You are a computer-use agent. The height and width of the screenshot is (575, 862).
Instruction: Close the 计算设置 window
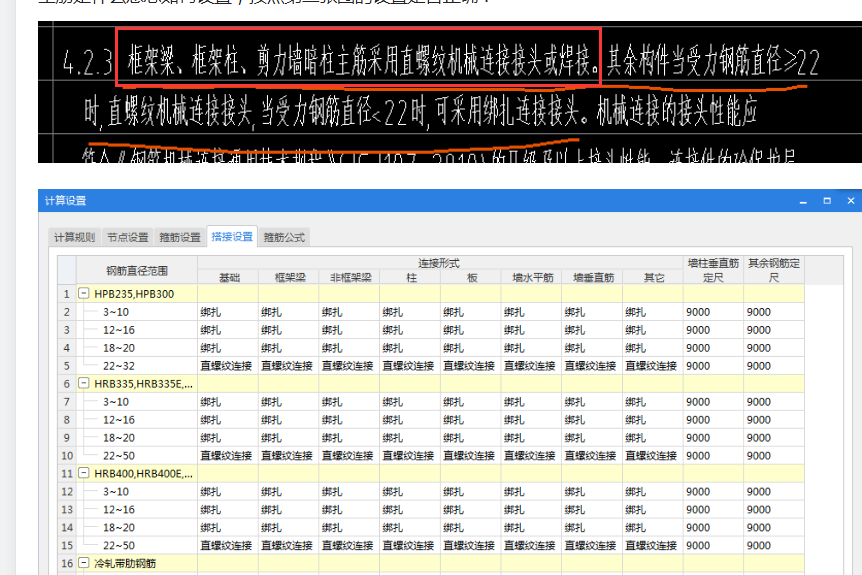850,201
